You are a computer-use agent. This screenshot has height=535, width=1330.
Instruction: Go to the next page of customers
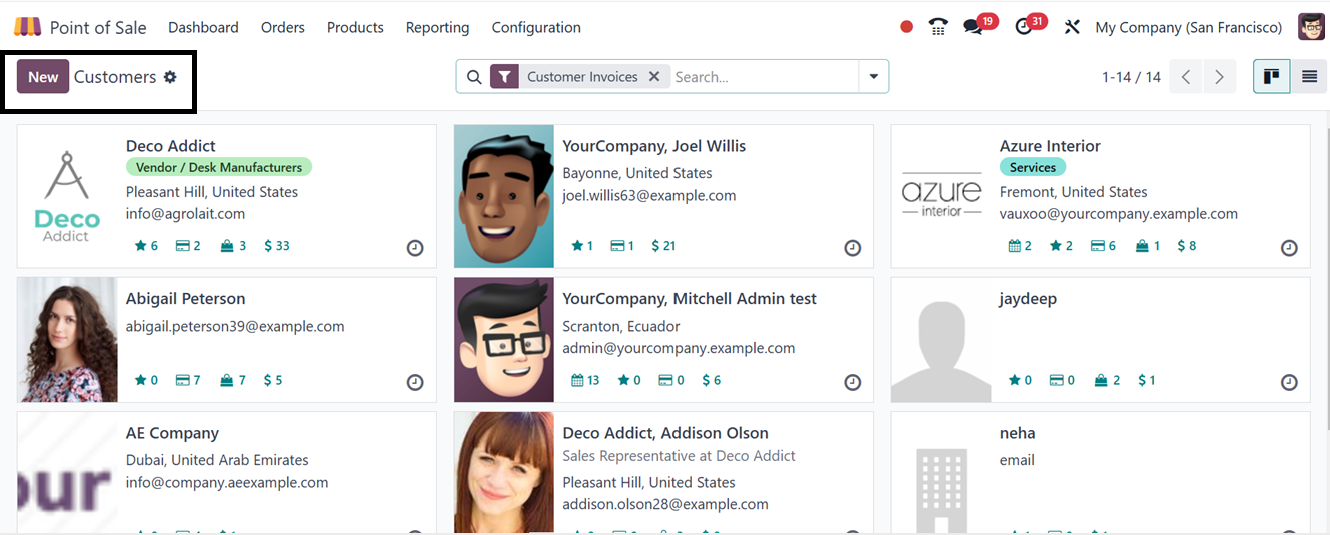coord(1219,77)
